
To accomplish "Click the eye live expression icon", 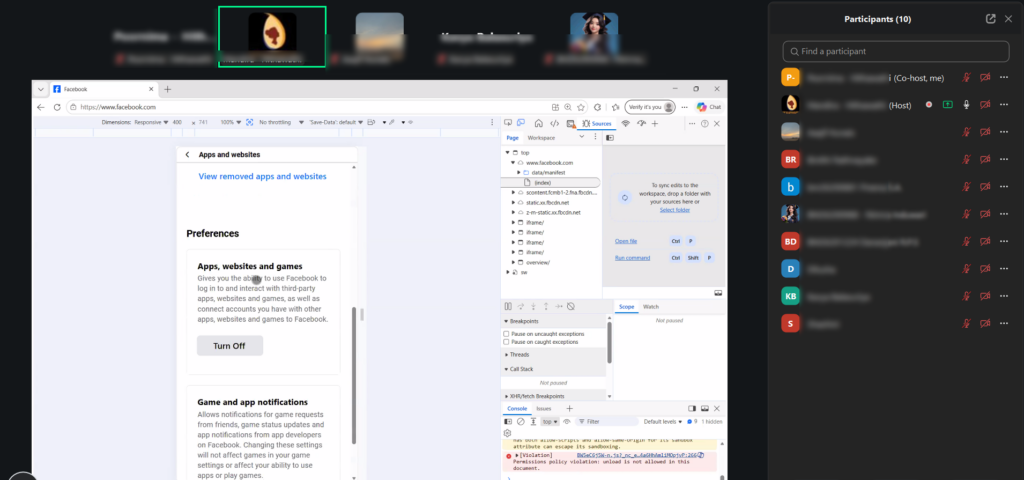I will tap(567, 422).
